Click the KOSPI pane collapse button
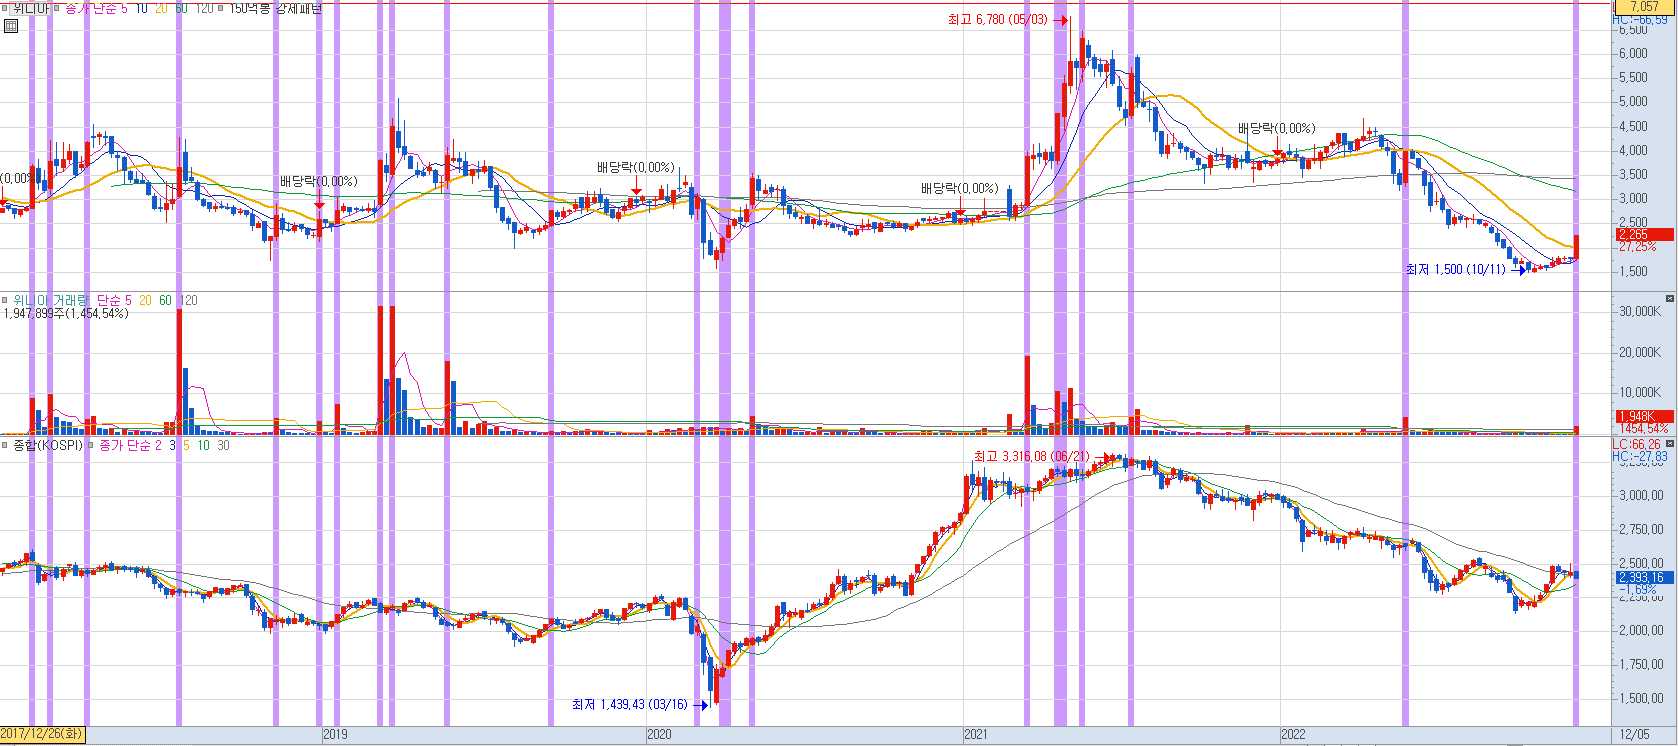The height and width of the screenshot is (746, 1678). (1669, 444)
